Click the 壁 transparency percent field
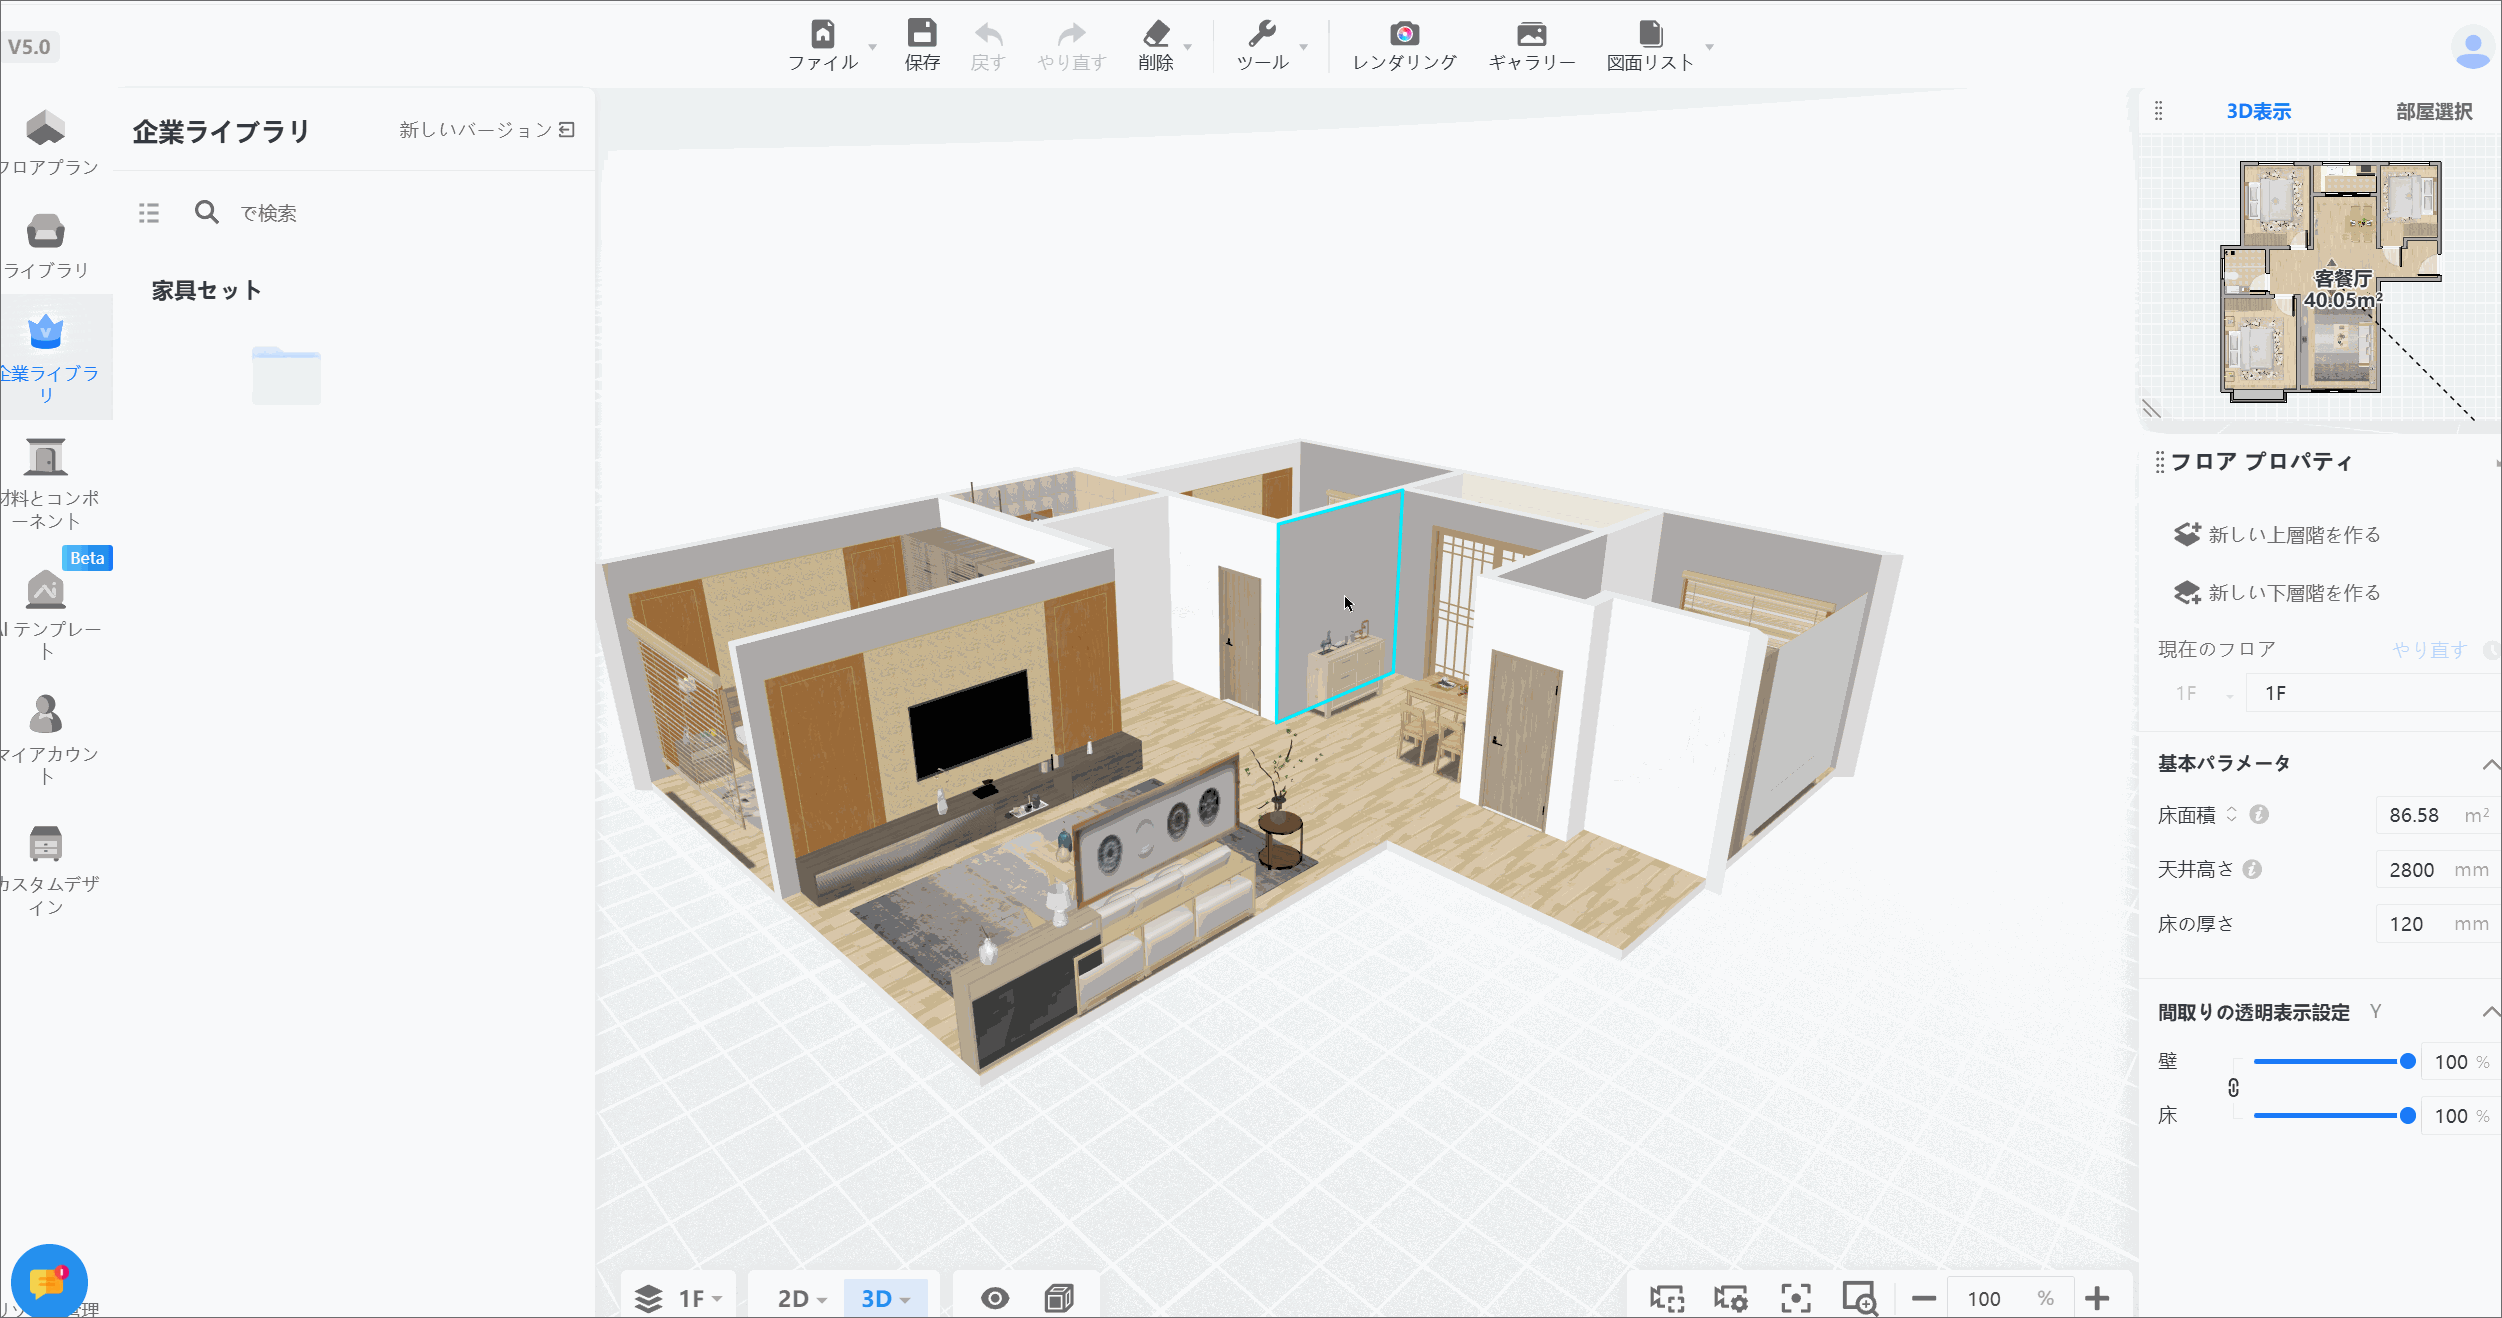The height and width of the screenshot is (1318, 2502). 2459,1061
